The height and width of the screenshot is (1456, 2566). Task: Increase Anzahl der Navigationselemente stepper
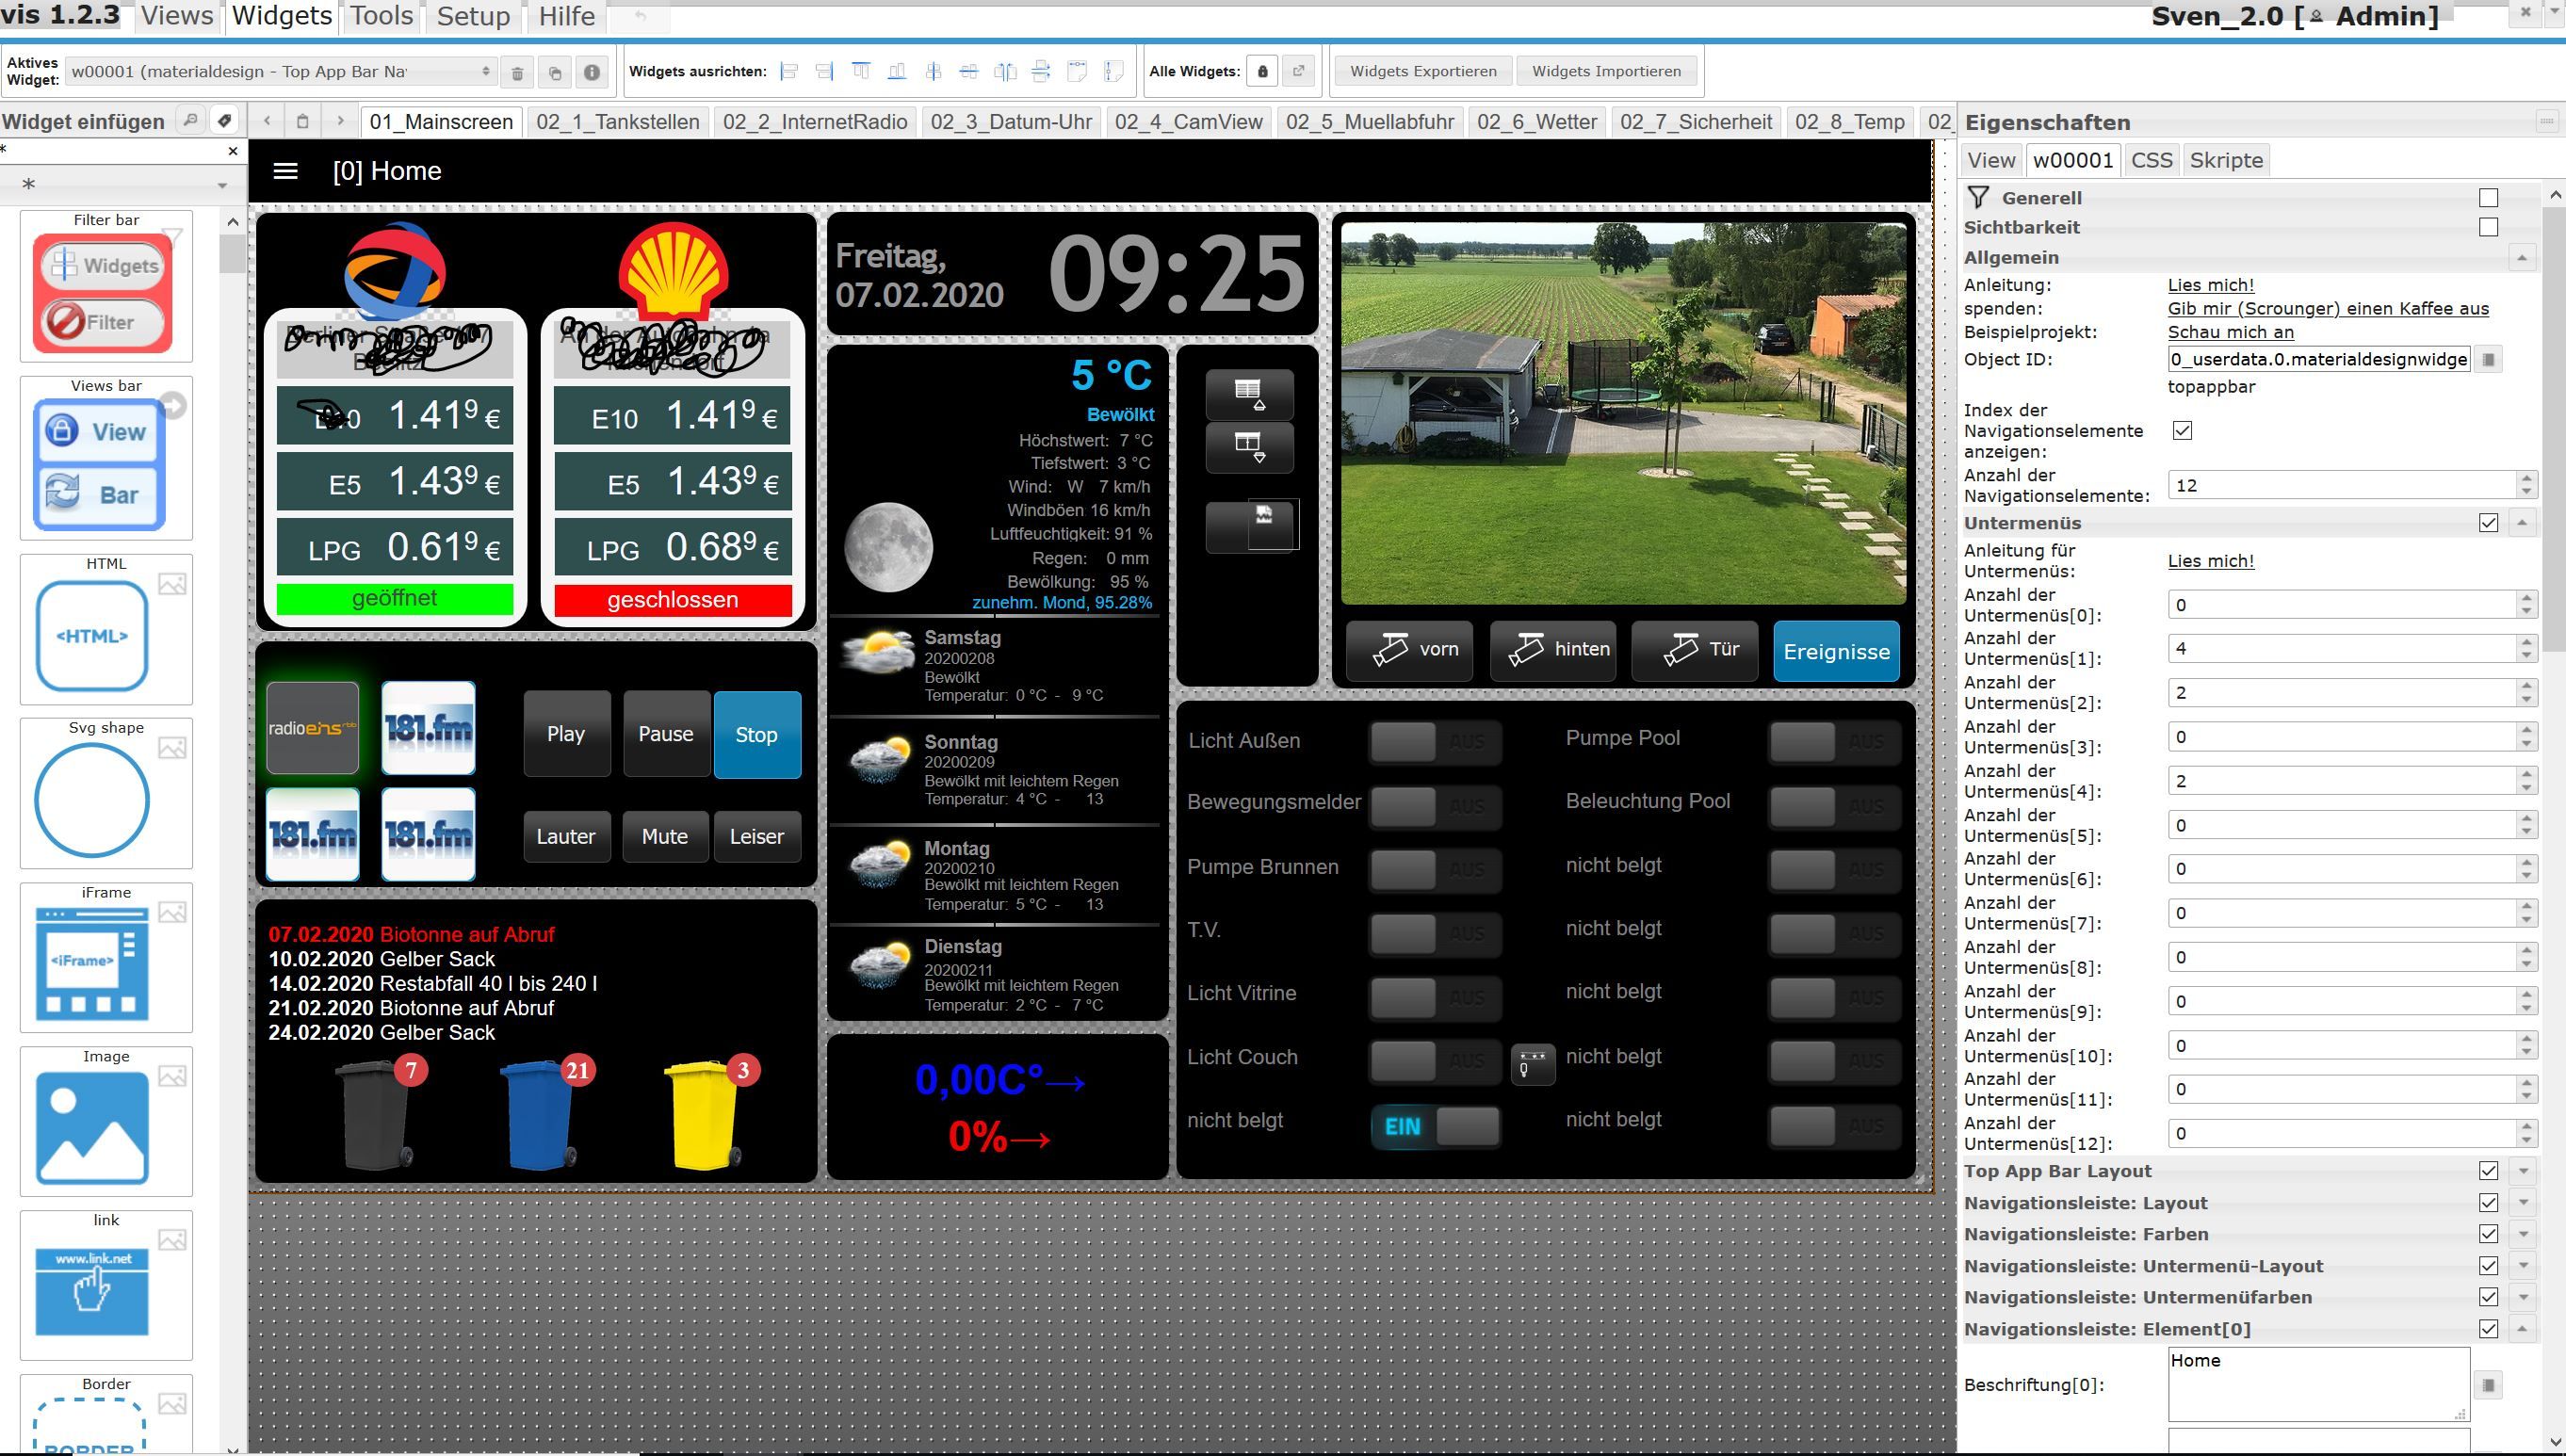tap(2527, 478)
